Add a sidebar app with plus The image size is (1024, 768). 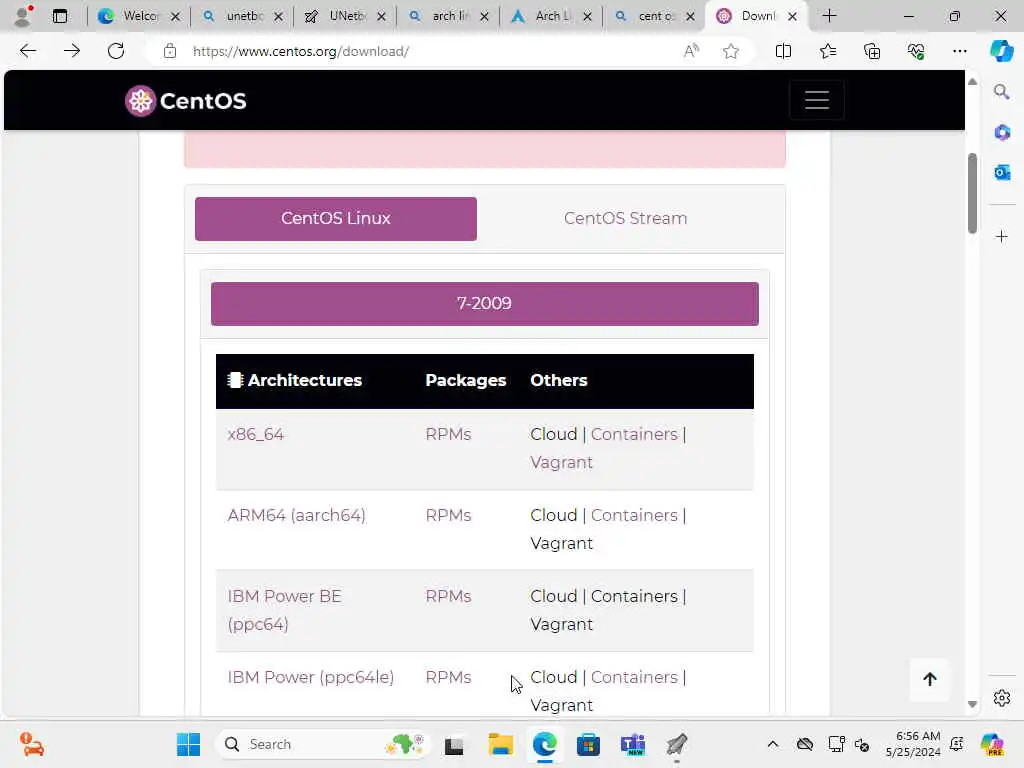(1002, 236)
